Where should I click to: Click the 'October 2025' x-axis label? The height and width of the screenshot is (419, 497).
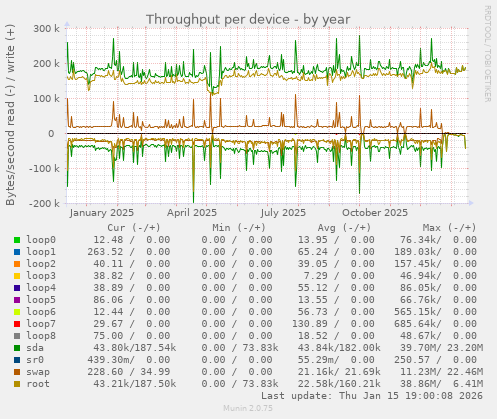(x=375, y=213)
